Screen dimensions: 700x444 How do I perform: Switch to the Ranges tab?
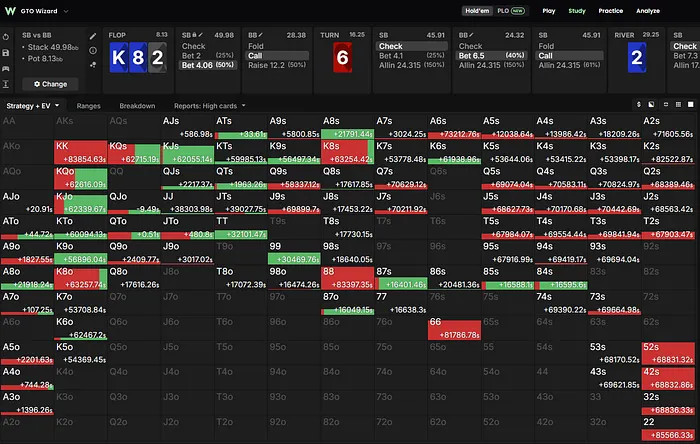point(88,106)
